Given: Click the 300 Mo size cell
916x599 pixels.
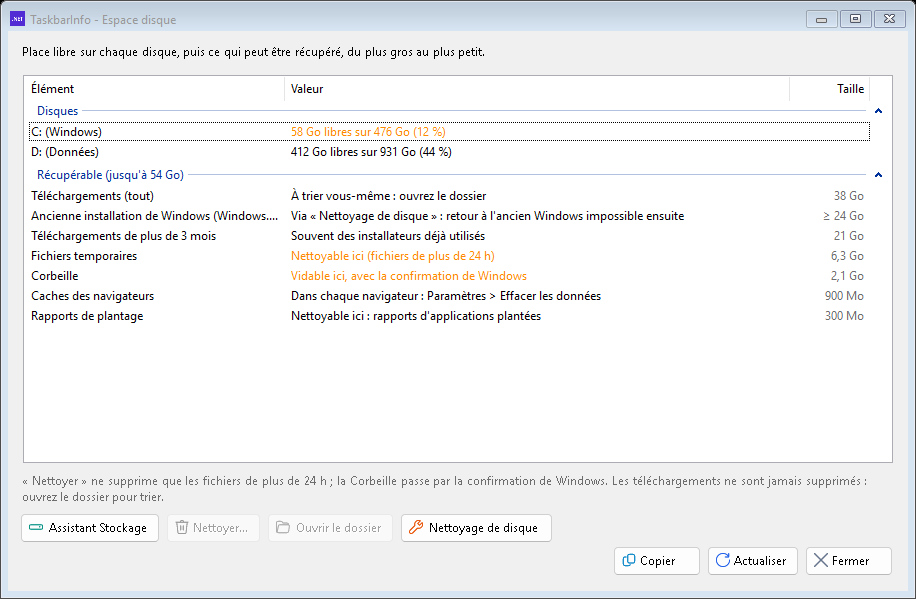Looking at the screenshot, I should coord(844,316).
